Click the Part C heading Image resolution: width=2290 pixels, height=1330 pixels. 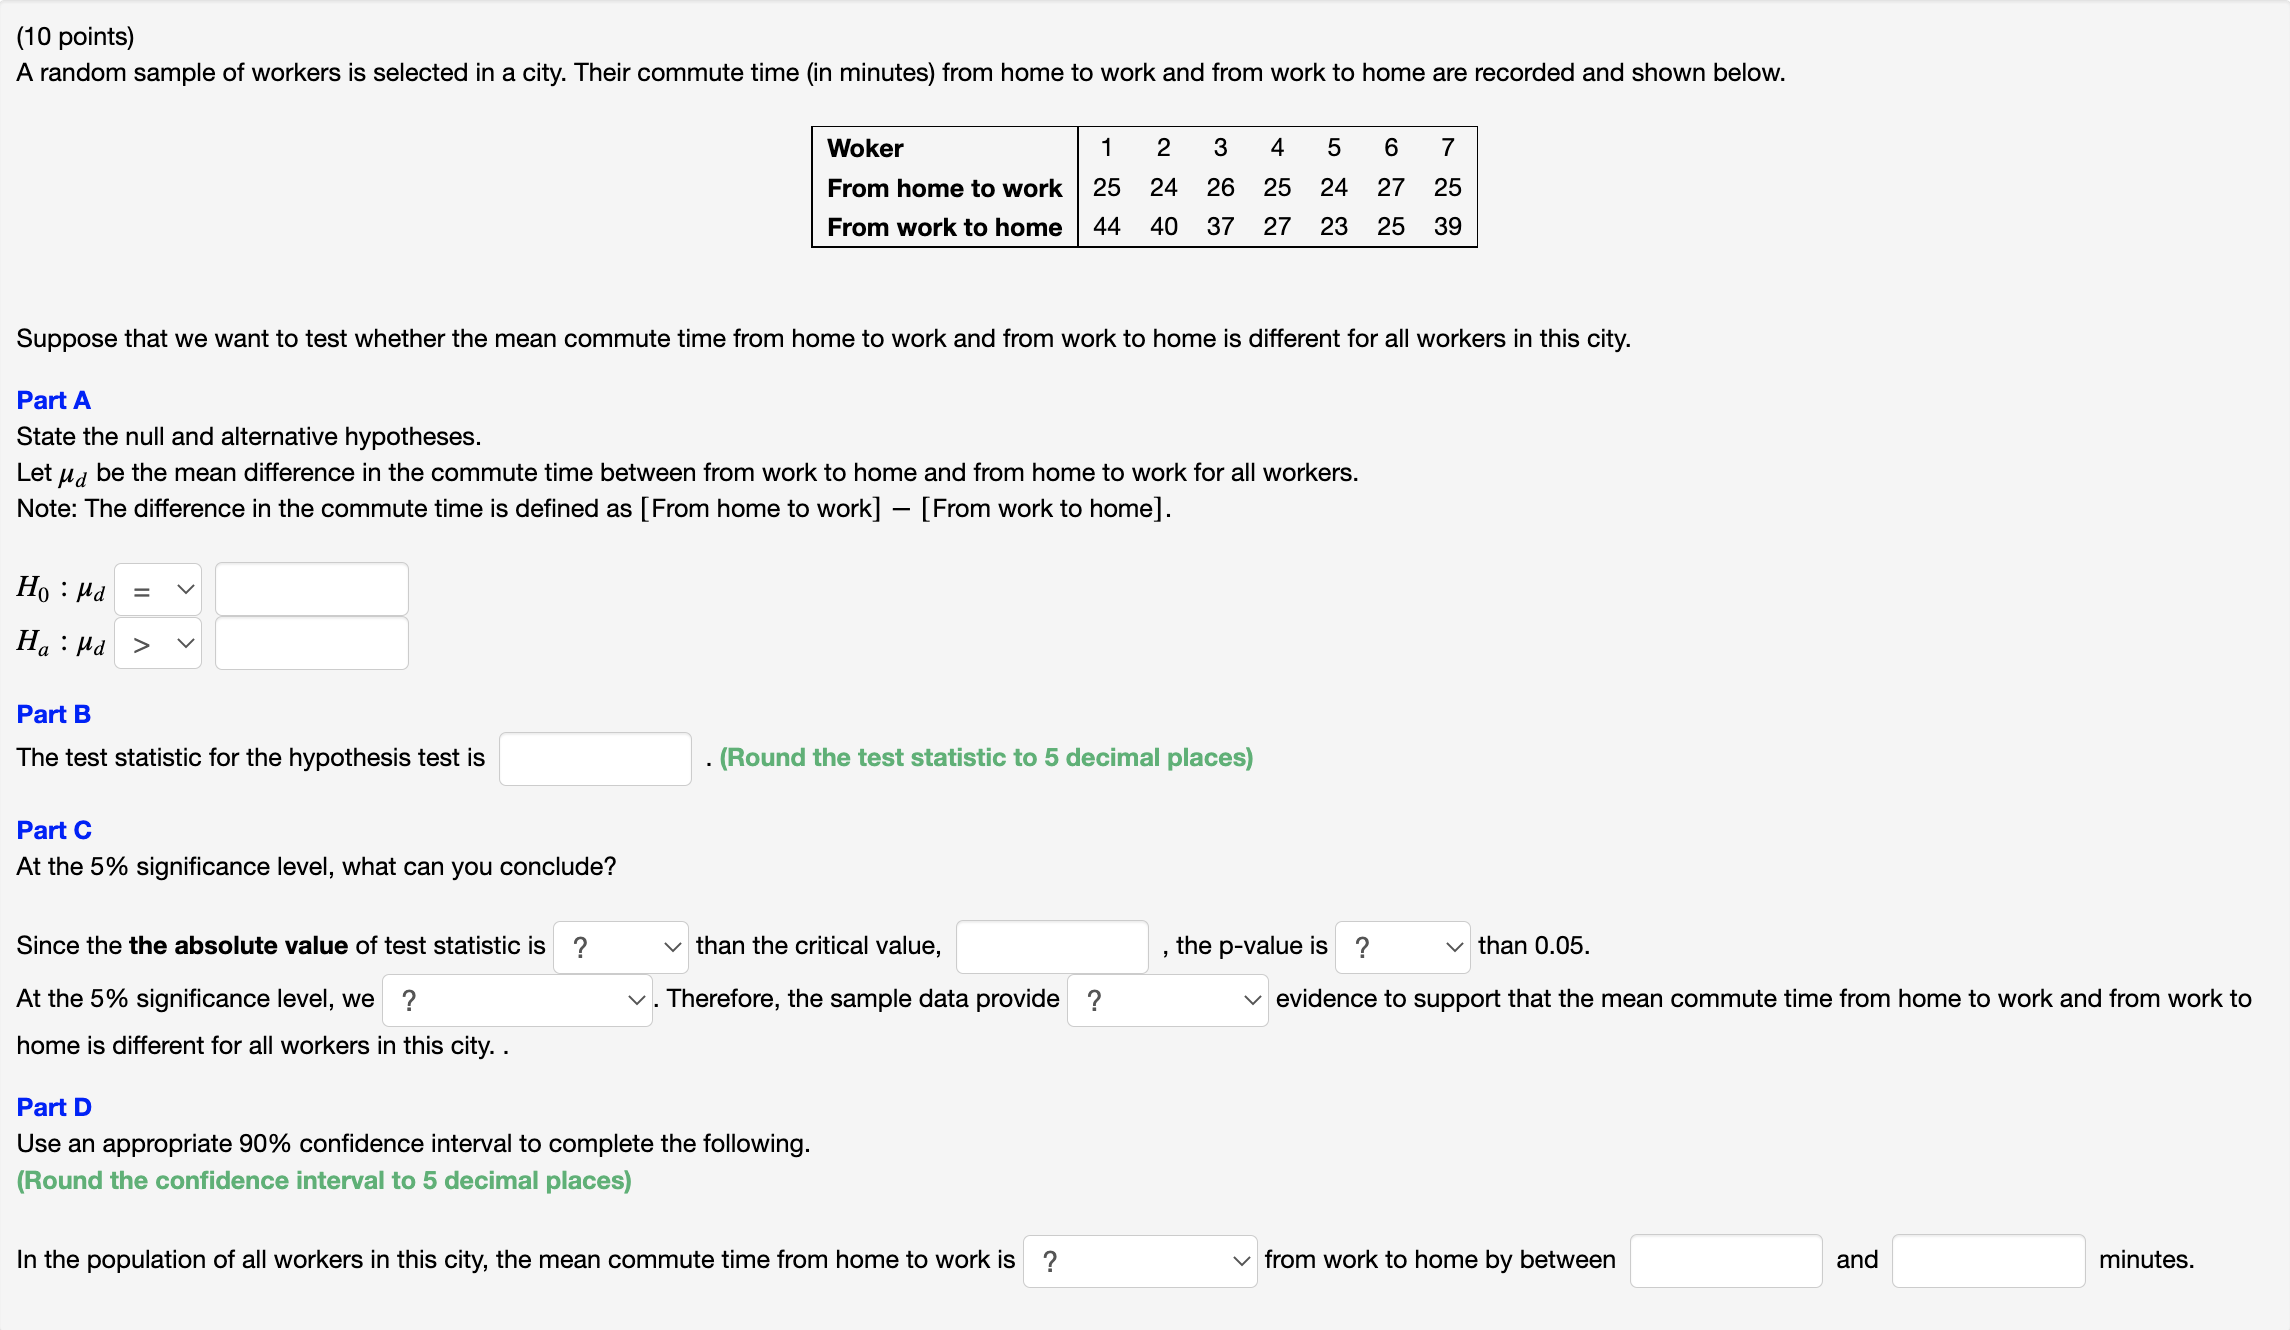(x=53, y=829)
